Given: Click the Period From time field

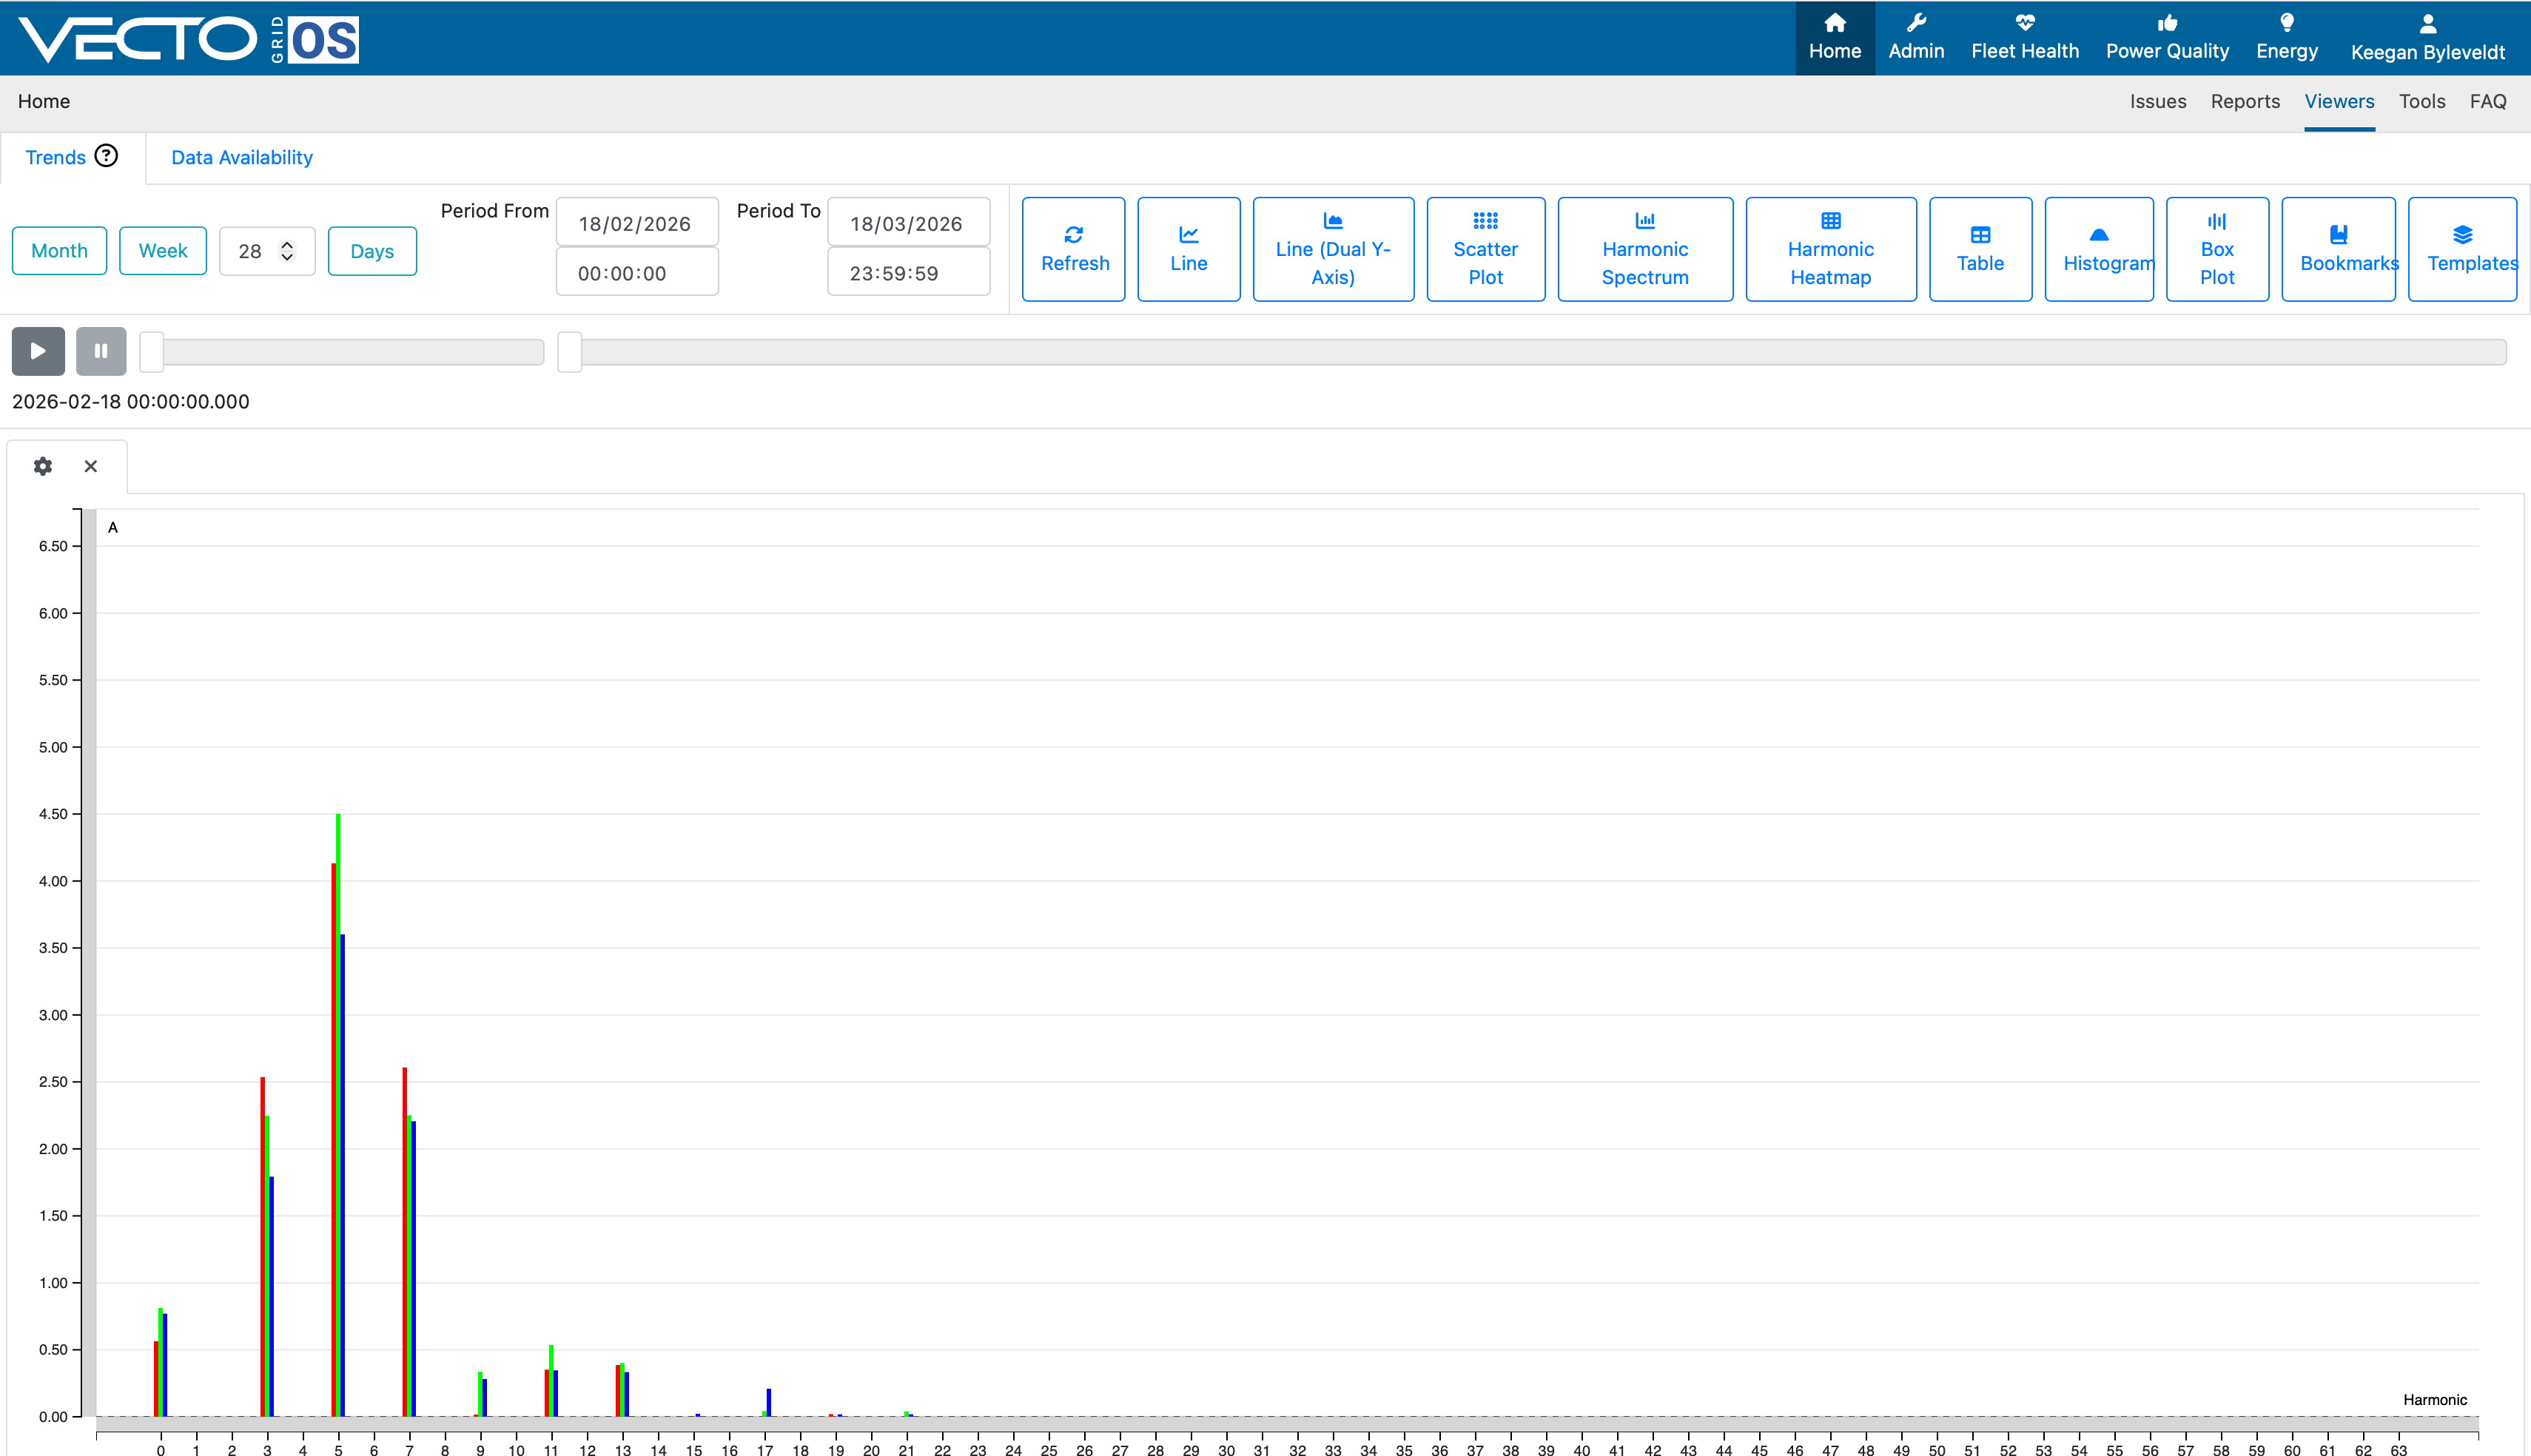Looking at the screenshot, I should pos(637,272).
